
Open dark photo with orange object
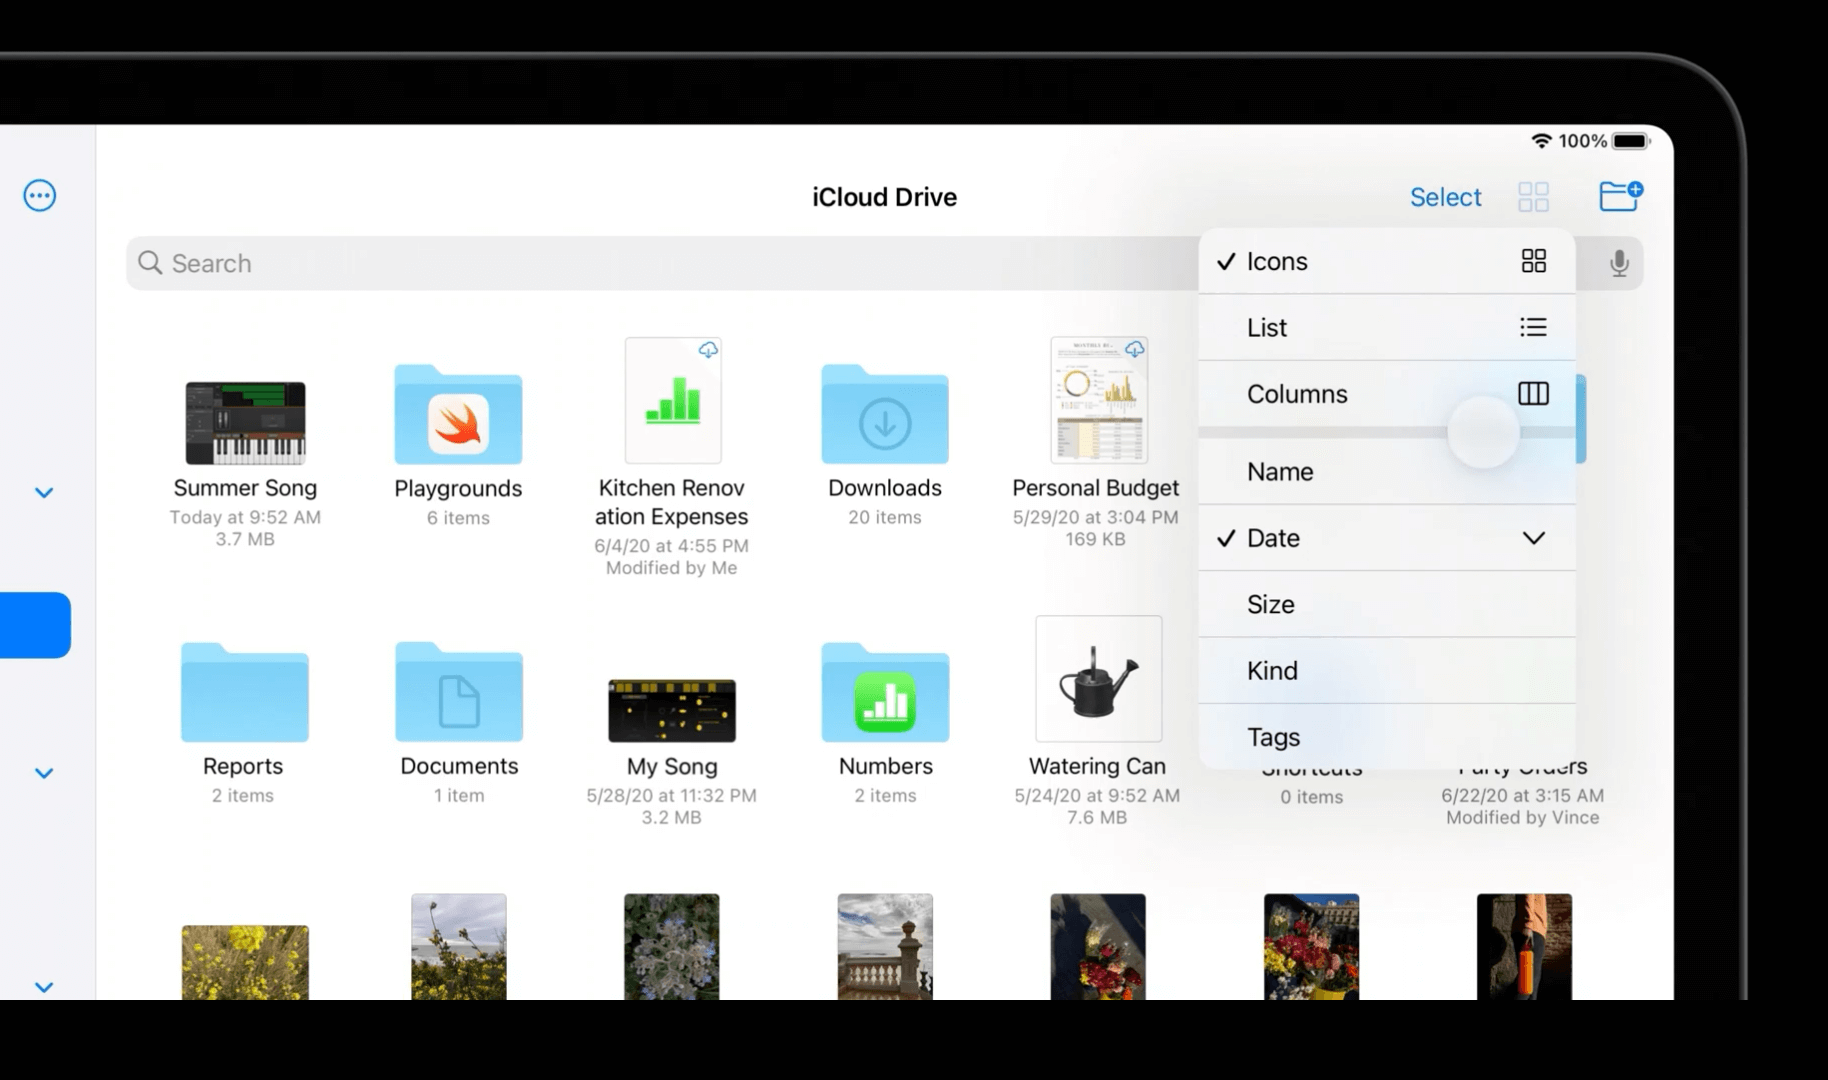click(x=1524, y=947)
